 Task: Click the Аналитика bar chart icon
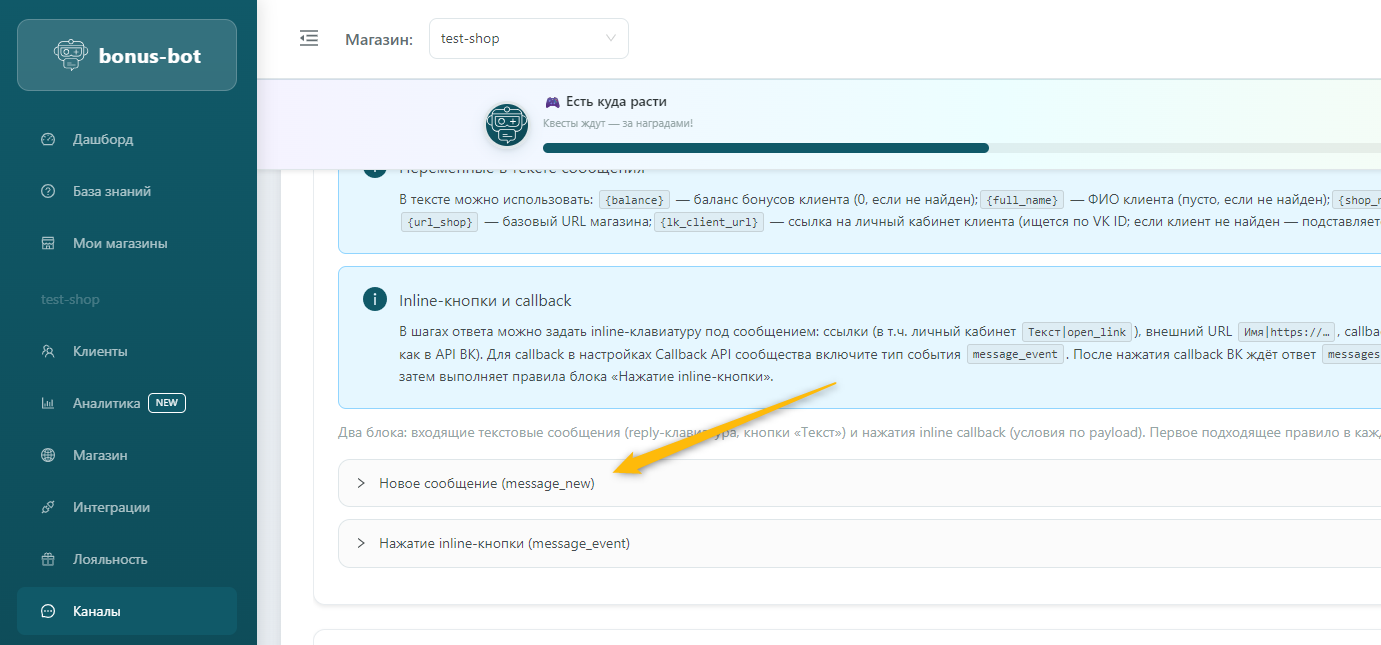pyautogui.click(x=48, y=403)
